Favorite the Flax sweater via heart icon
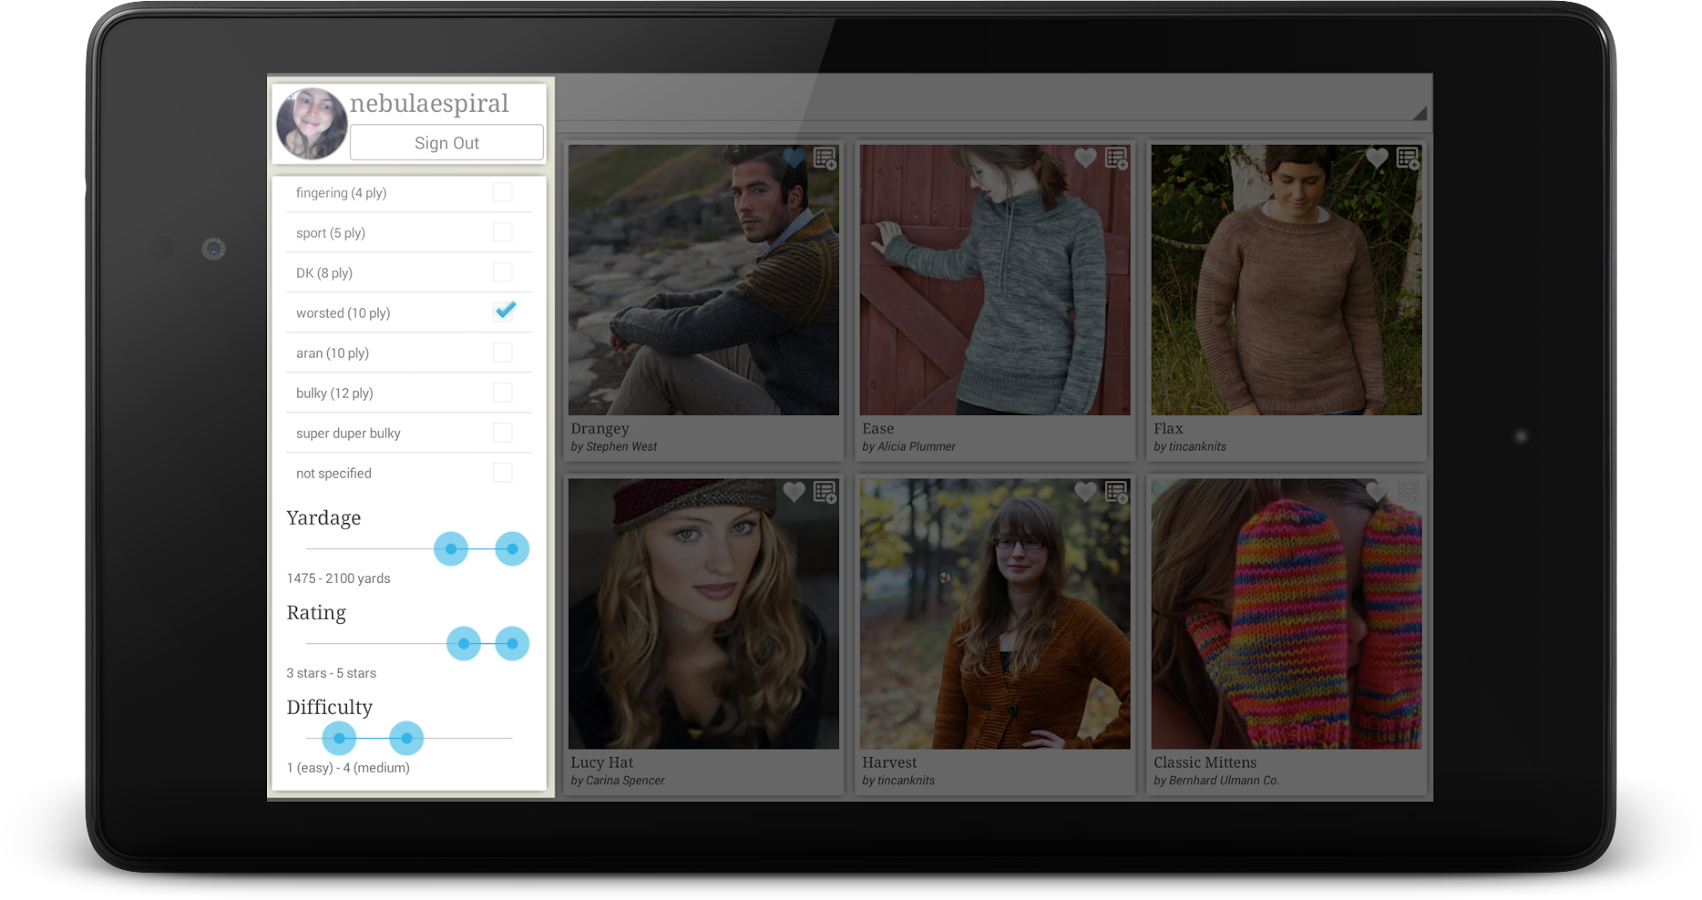Screen dimensions: 1702x900 pyautogui.click(x=1377, y=158)
